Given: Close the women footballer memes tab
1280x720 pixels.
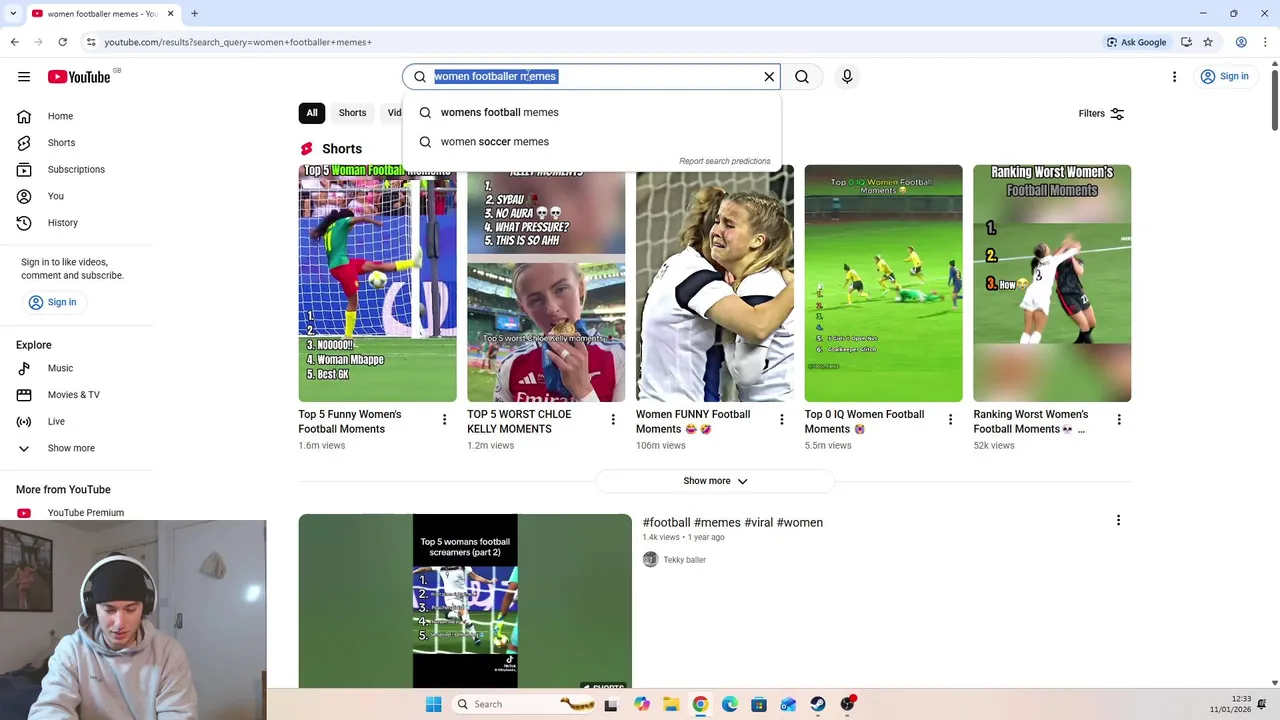Looking at the screenshot, I should coord(170,13).
